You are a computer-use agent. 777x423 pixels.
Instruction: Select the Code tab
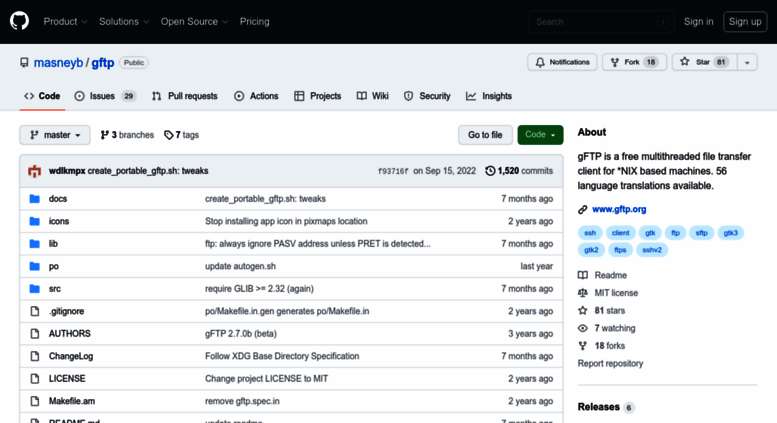[x=42, y=96]
